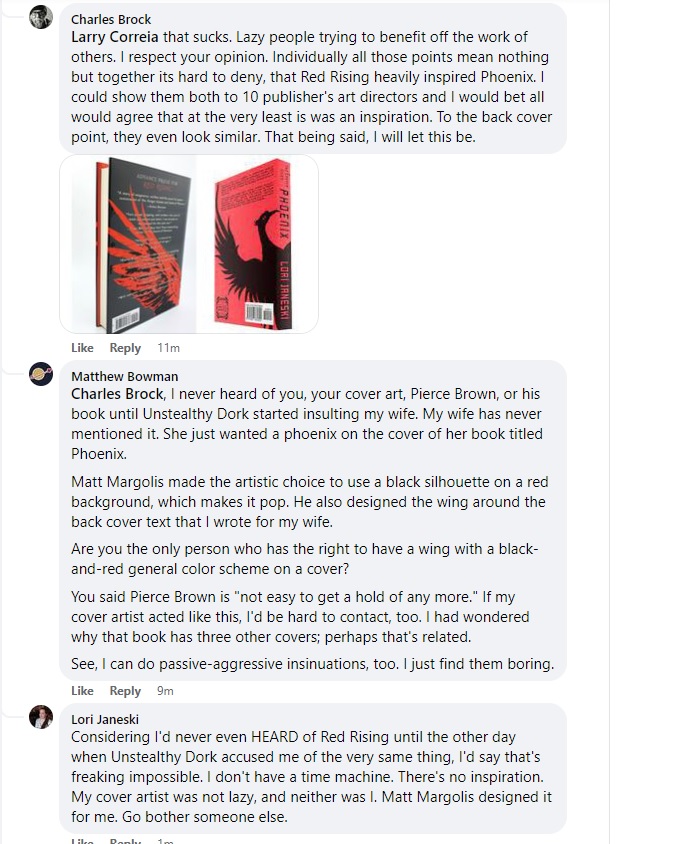This screenshot has width=686, height=844.
Task: Open the 9m timestamp permalink
Action: 165,691
